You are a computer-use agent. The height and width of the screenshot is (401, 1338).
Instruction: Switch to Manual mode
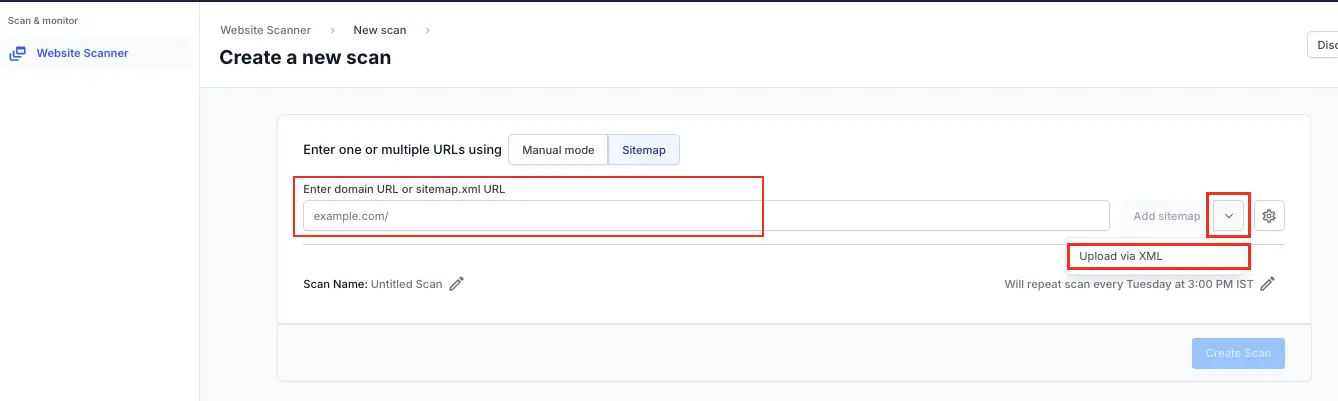click(x=558, y=150)
